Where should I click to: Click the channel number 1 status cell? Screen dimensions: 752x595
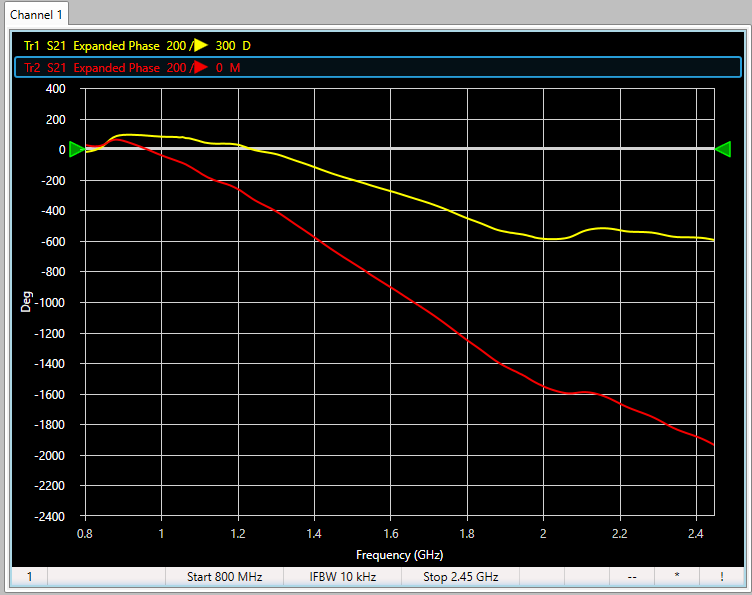[x=29, y=577]
